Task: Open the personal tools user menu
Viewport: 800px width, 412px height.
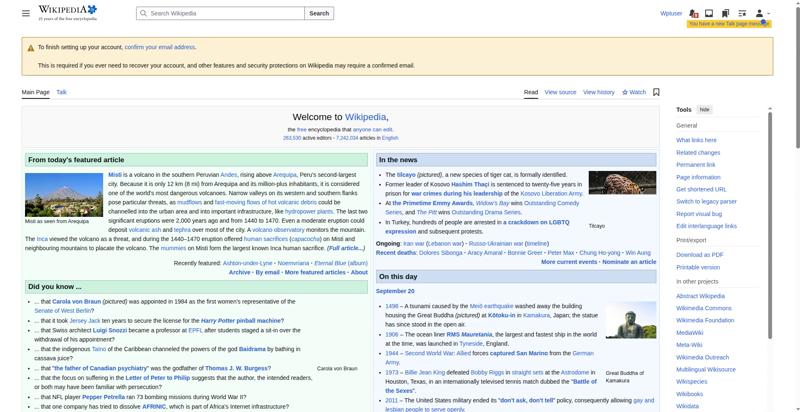Action: tap(762, 13)
